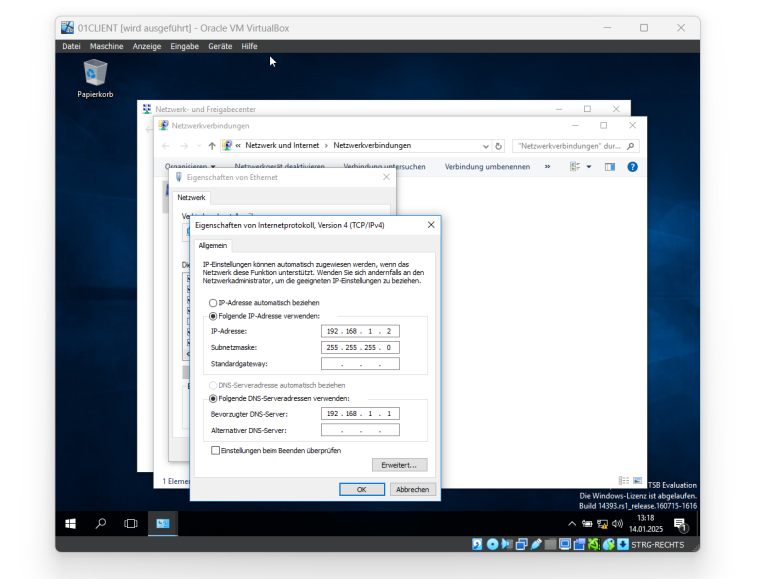Open the Papierkorb desktop icon
The height and width of the screenshot is (579, 768).
pyautogui.click(x=95, y=78)
